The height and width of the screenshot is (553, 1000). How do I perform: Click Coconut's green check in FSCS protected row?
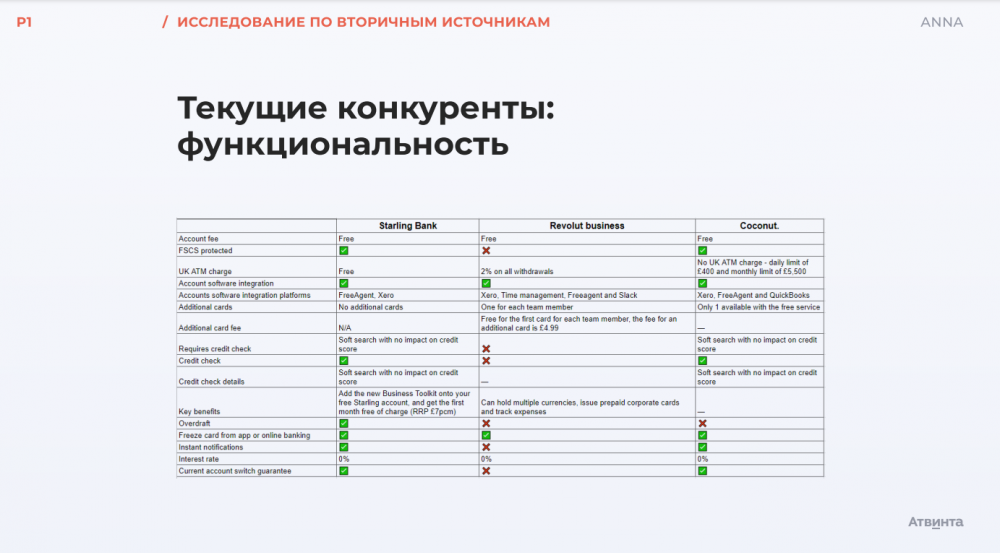pos(702,251)
